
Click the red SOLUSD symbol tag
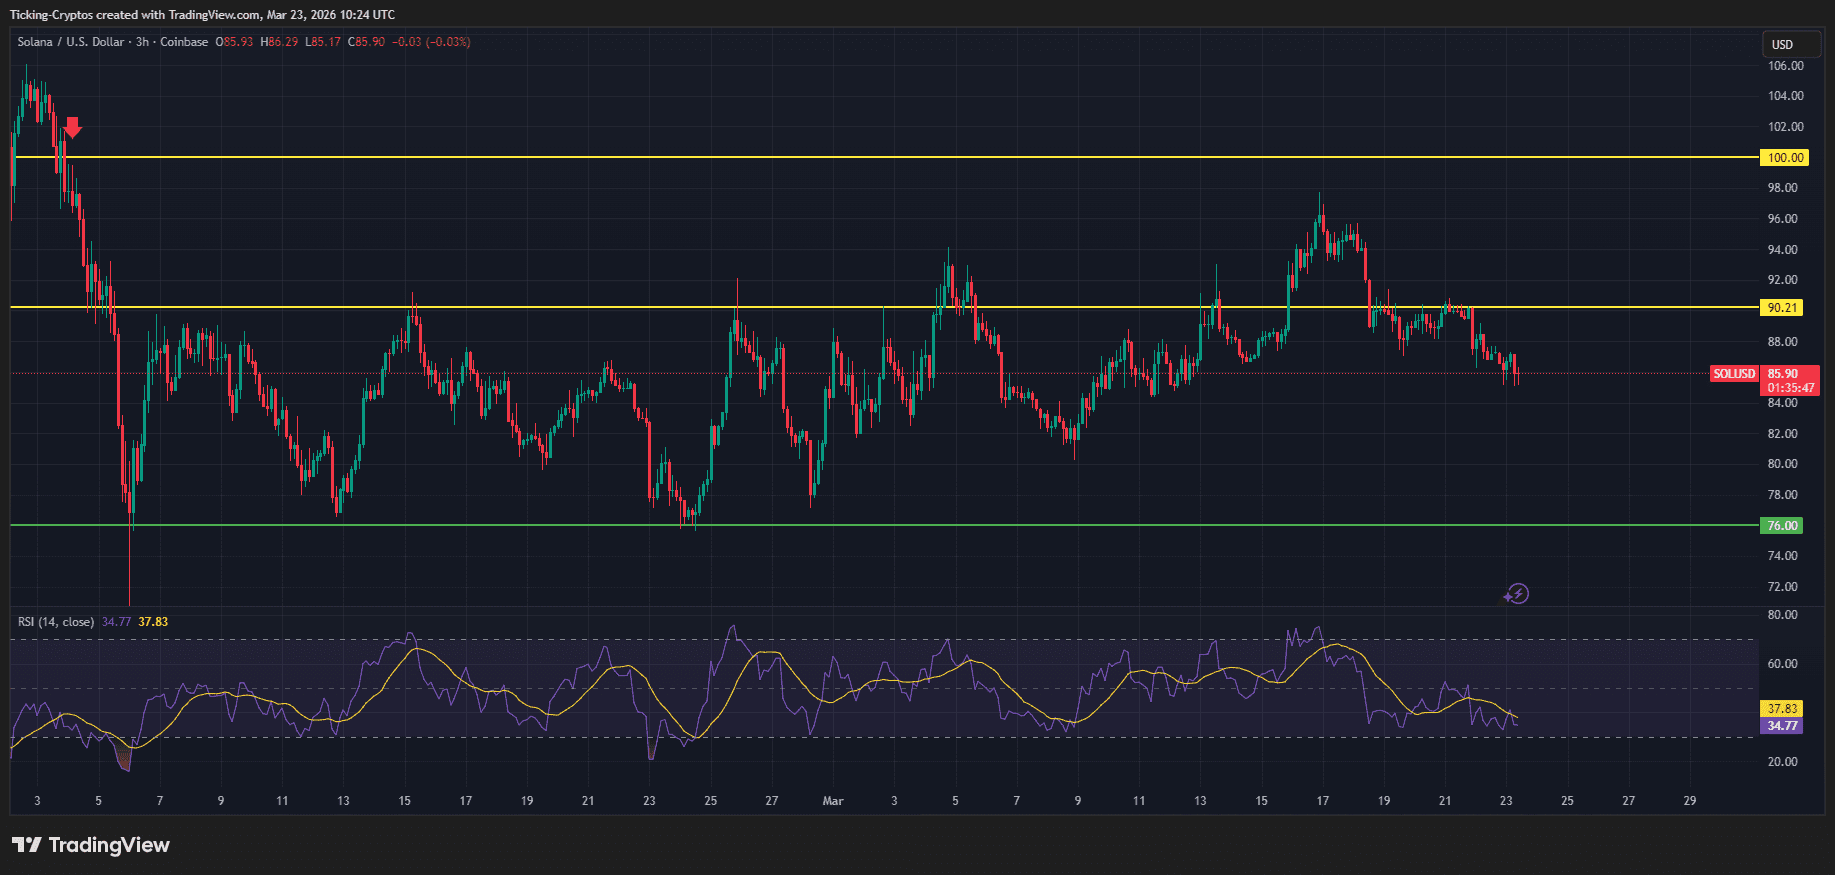(x=1734, y=374)
